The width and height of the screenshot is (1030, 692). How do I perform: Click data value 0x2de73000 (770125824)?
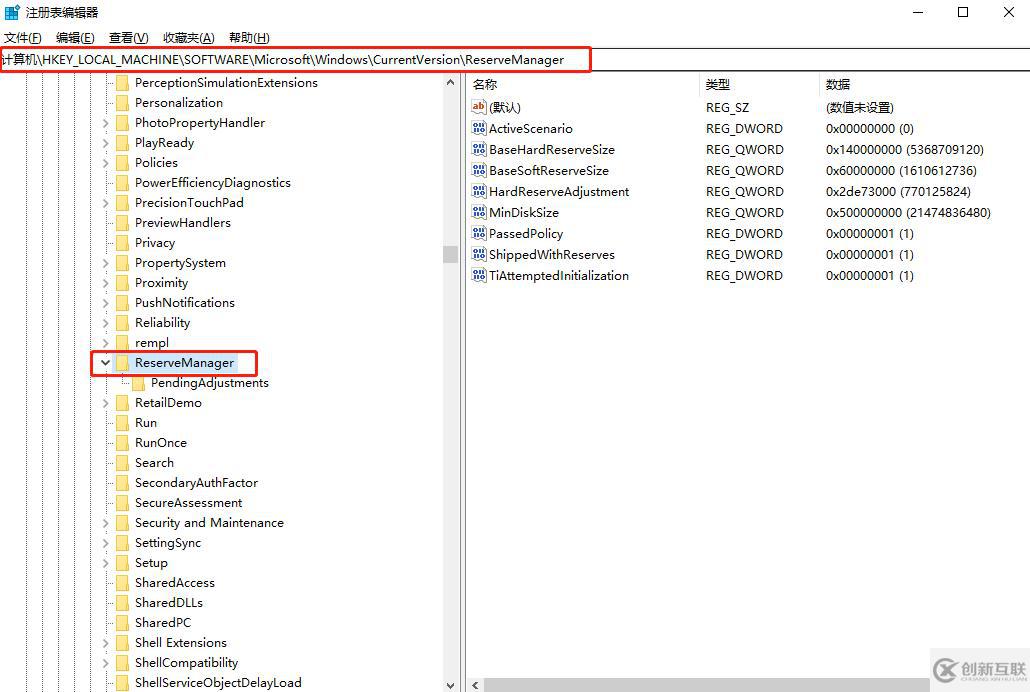click(898, 191)
